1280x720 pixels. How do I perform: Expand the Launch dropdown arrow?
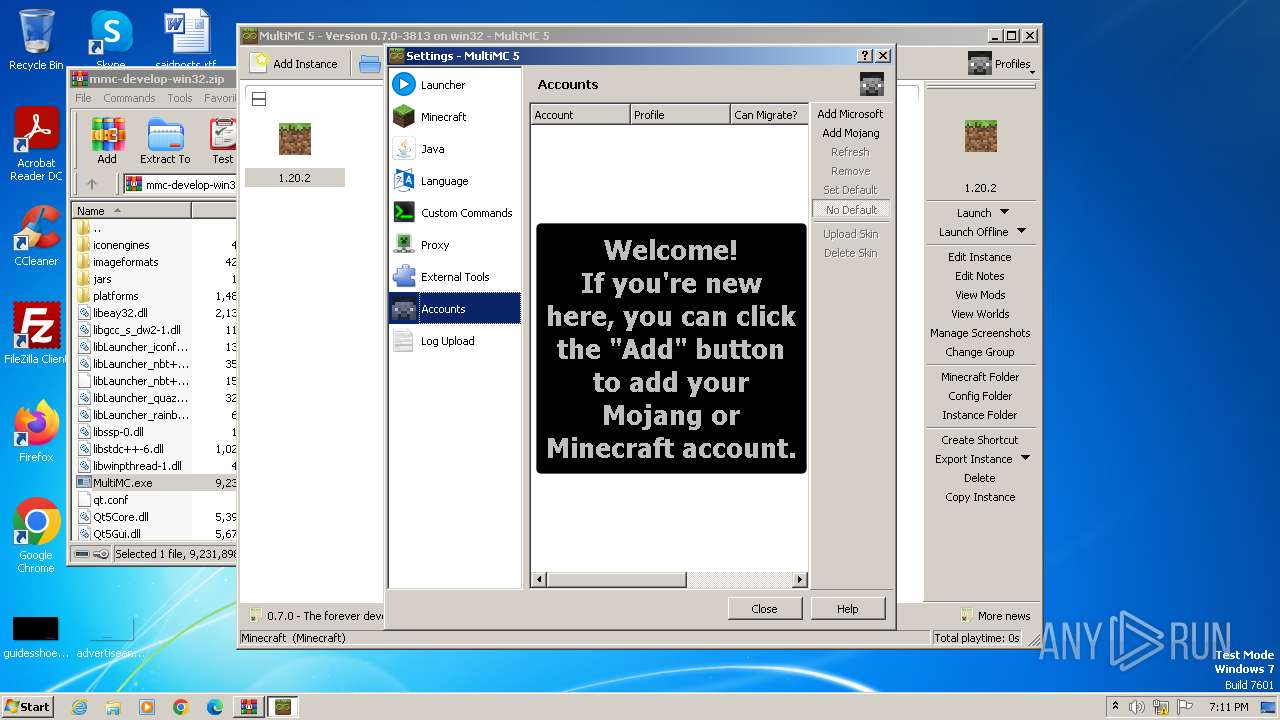(1005, 212)
